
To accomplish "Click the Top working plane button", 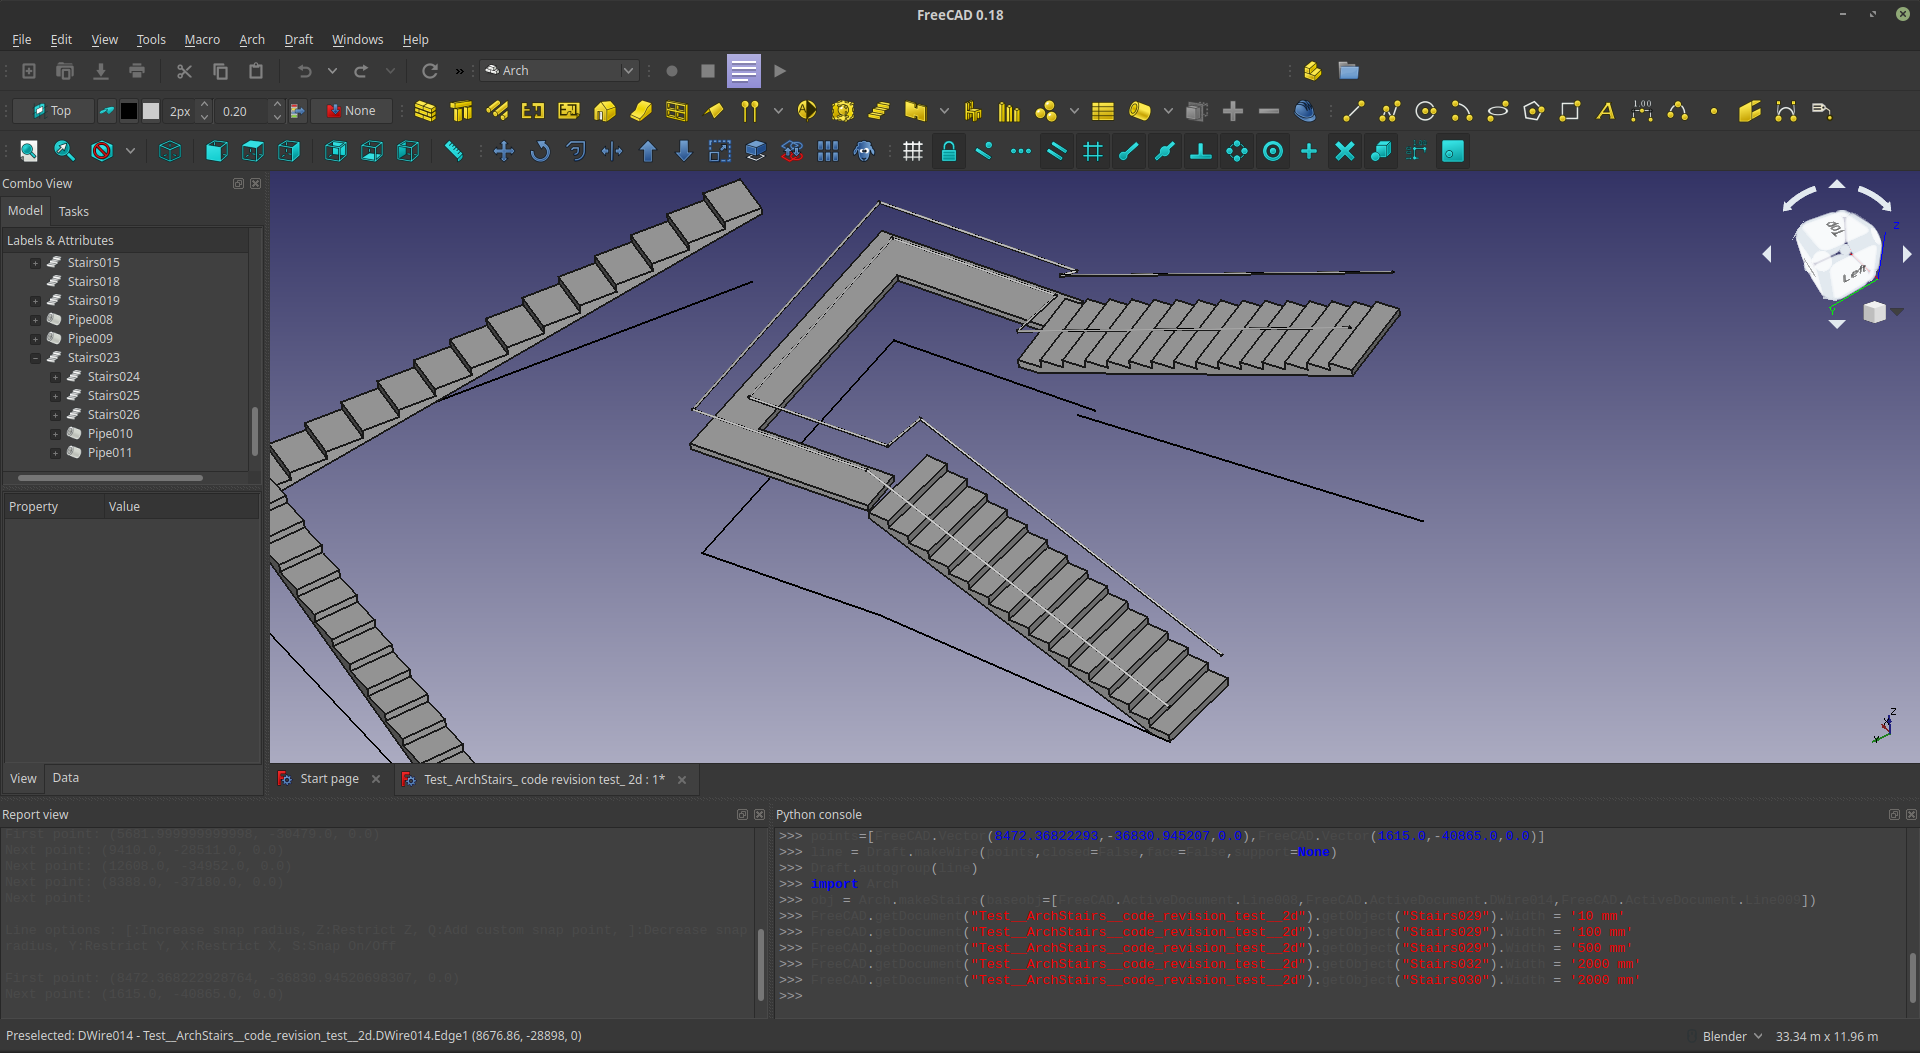I will pos(53,111).
